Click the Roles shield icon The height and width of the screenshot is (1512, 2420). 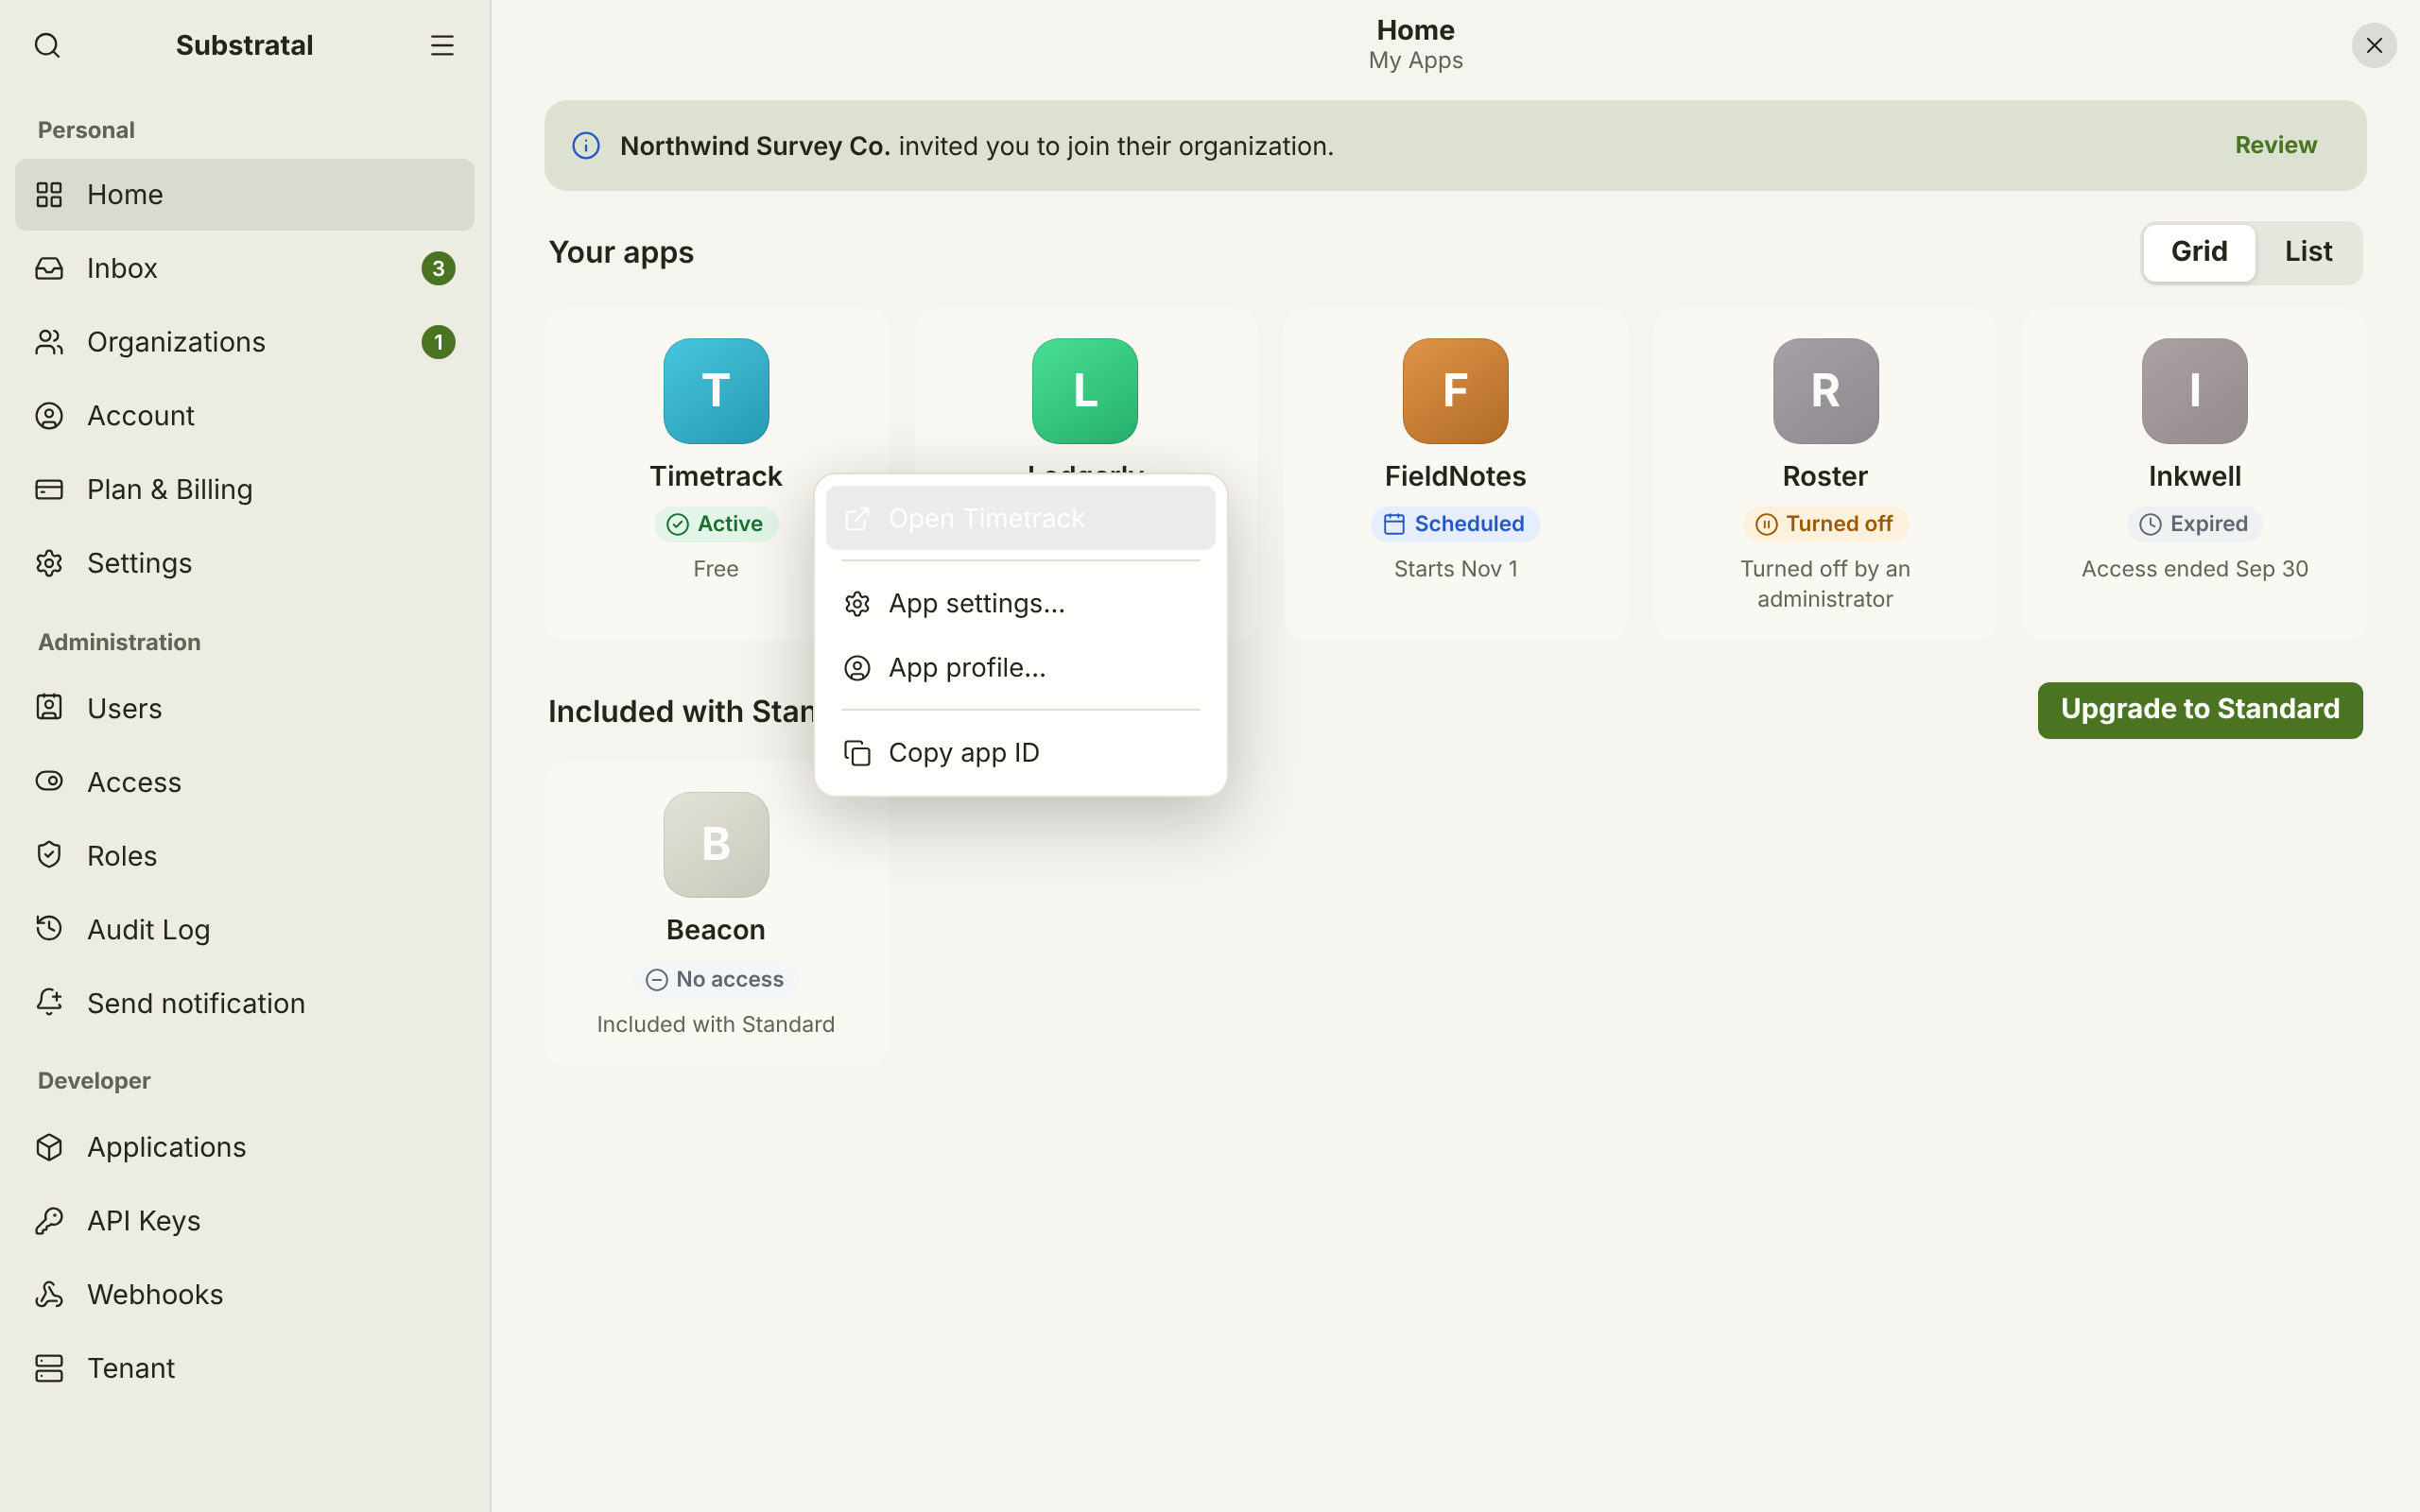tap(49, 856)
